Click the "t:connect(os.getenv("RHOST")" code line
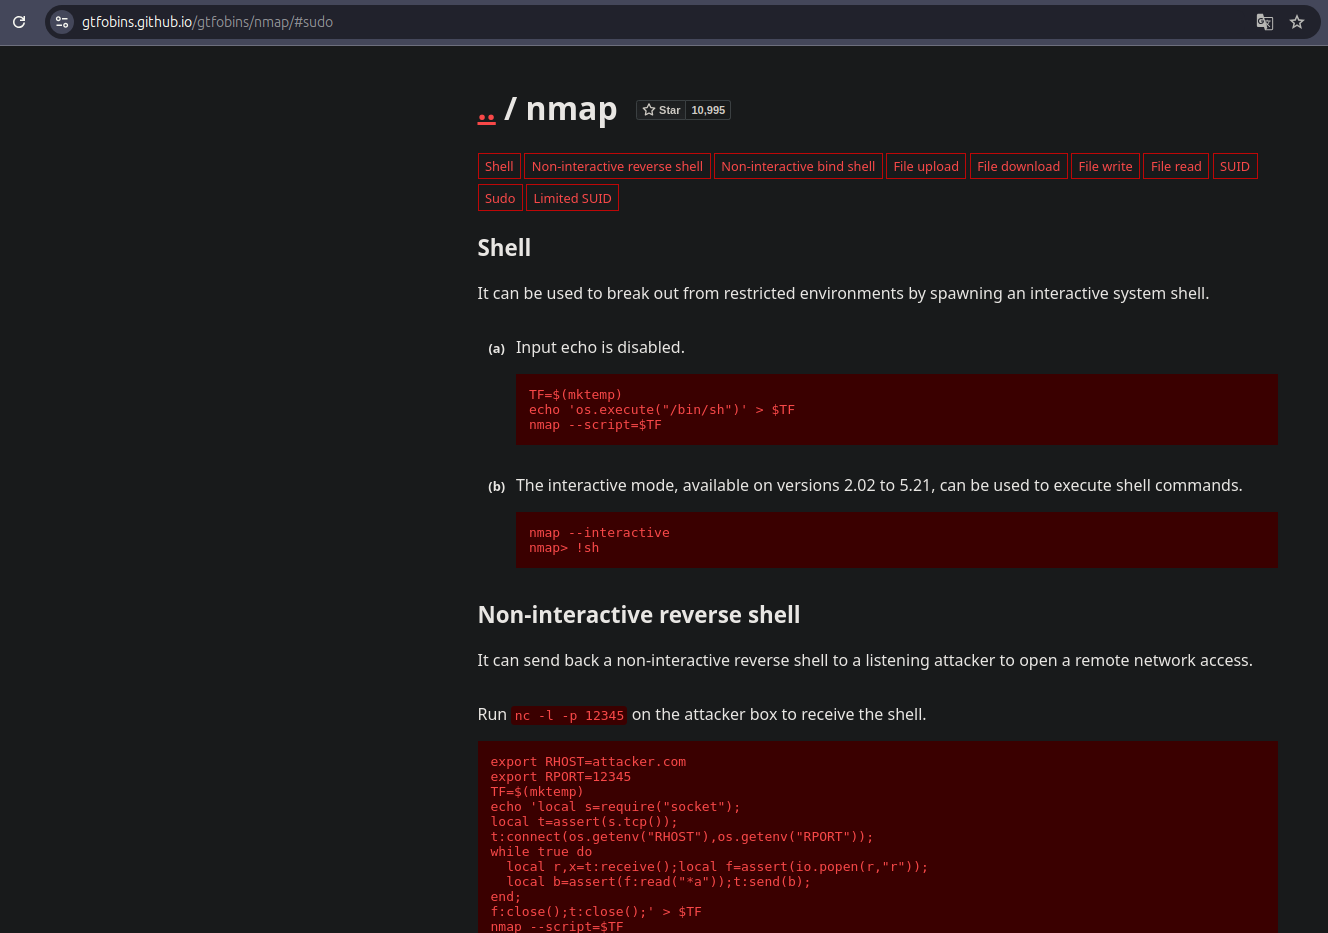 (681, 837)
